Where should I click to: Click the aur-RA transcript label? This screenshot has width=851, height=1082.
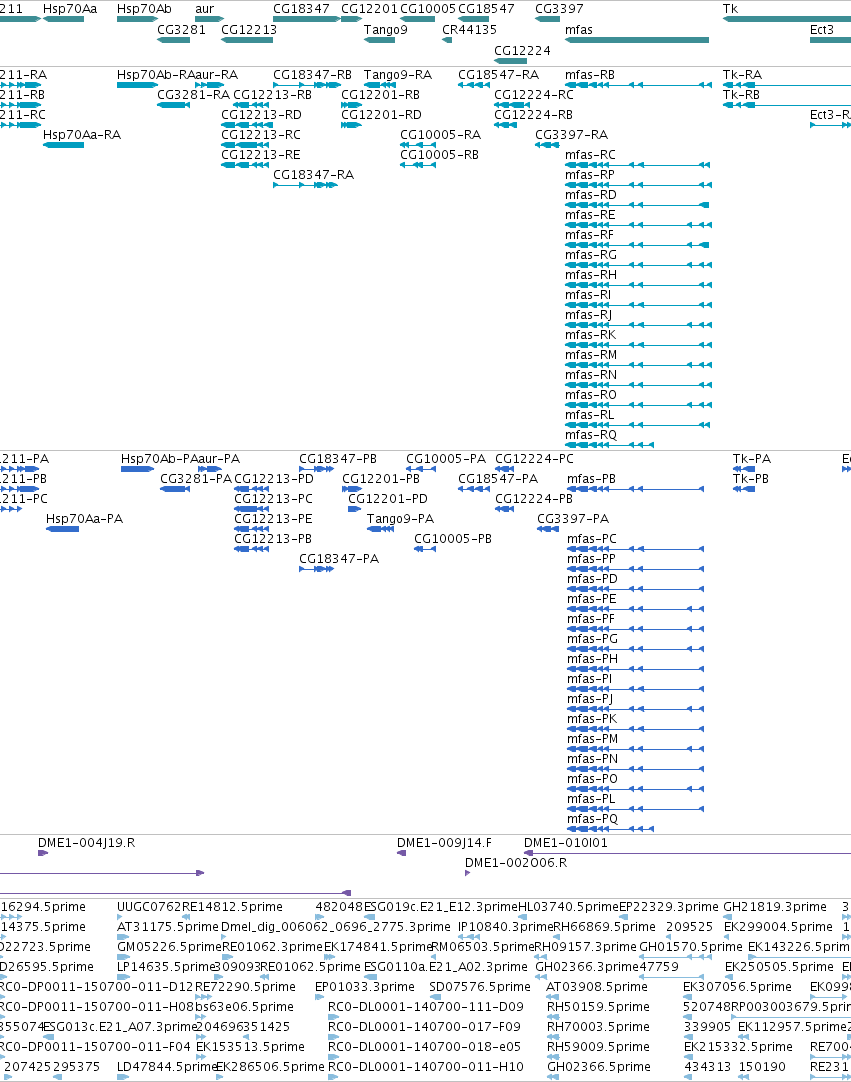click(217, 75)
